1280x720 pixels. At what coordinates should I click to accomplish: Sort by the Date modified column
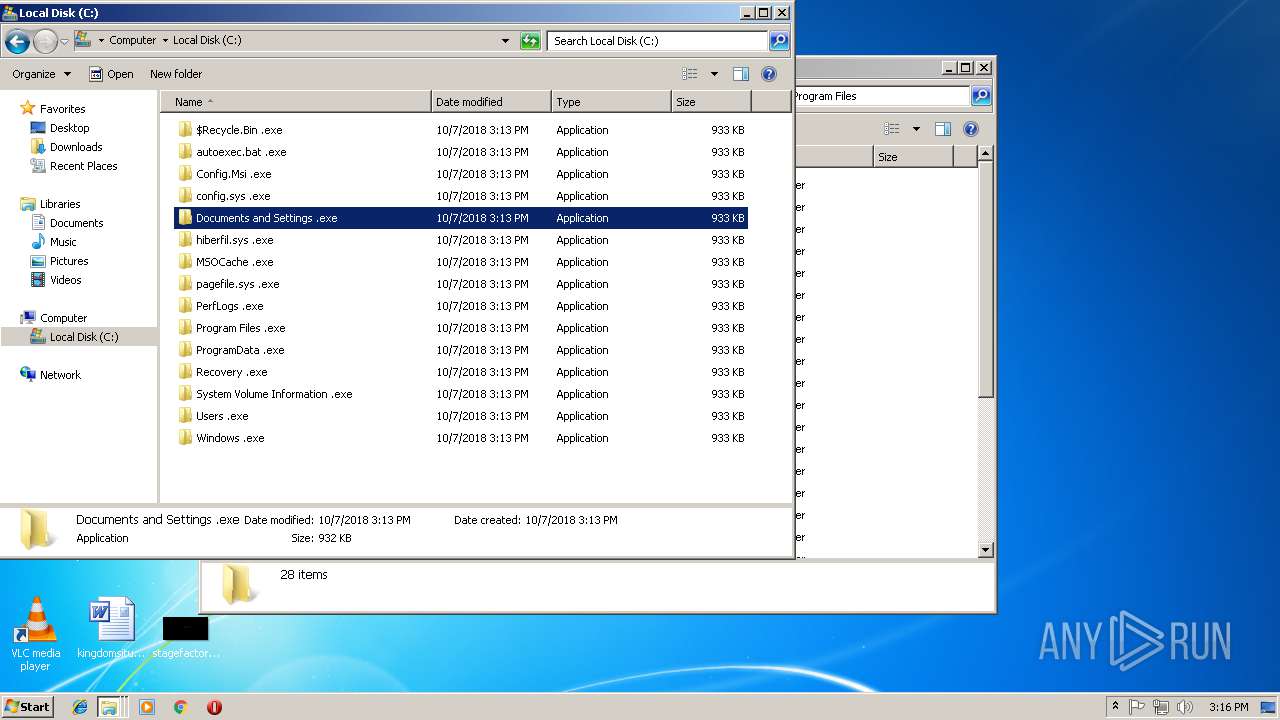491,102
